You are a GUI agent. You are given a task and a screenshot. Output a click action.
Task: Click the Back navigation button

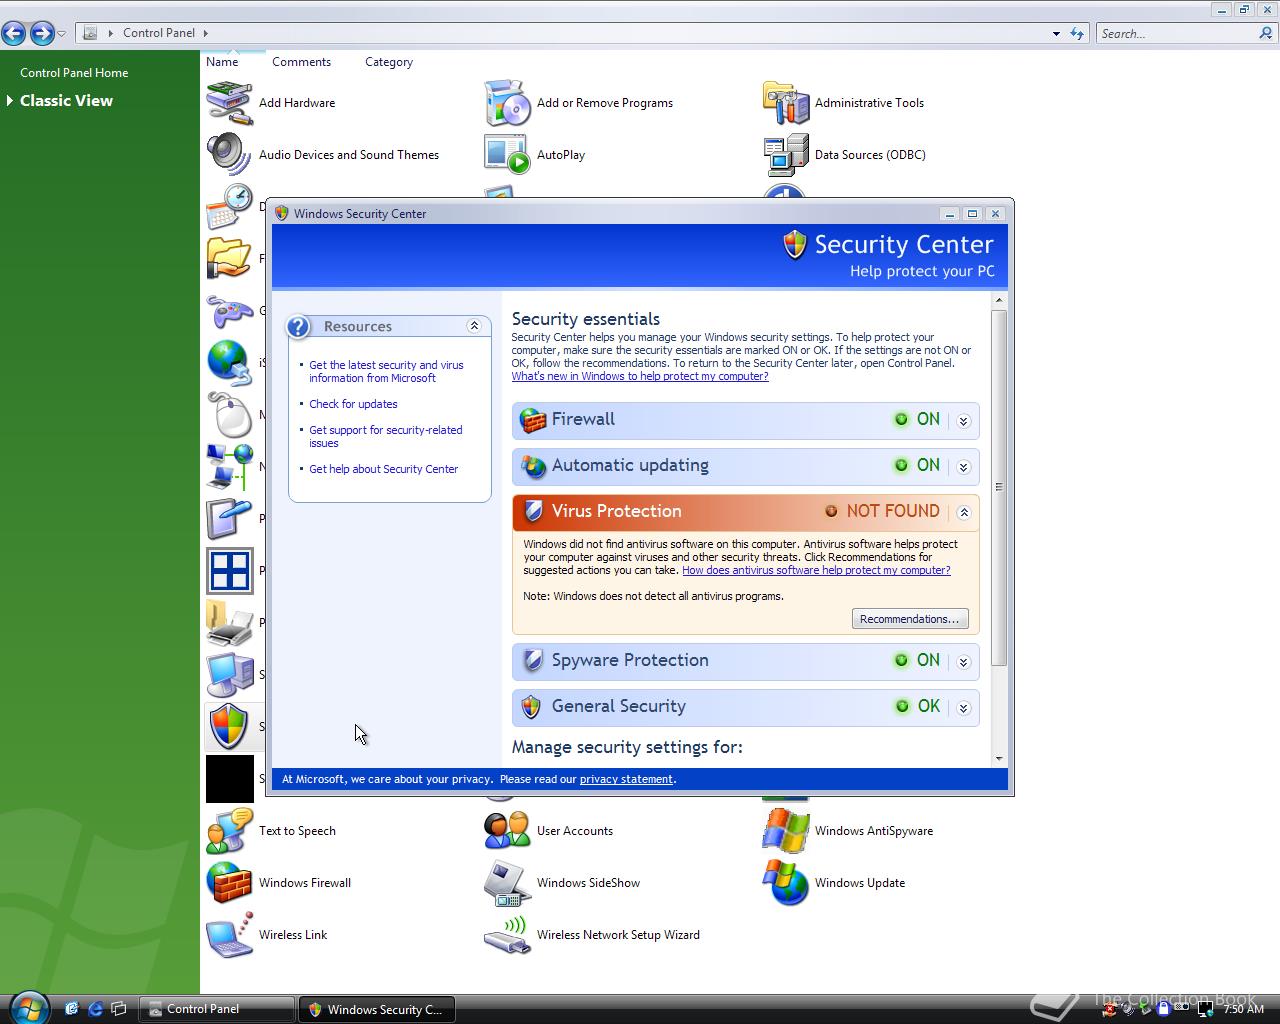click(x=14, y=33)
